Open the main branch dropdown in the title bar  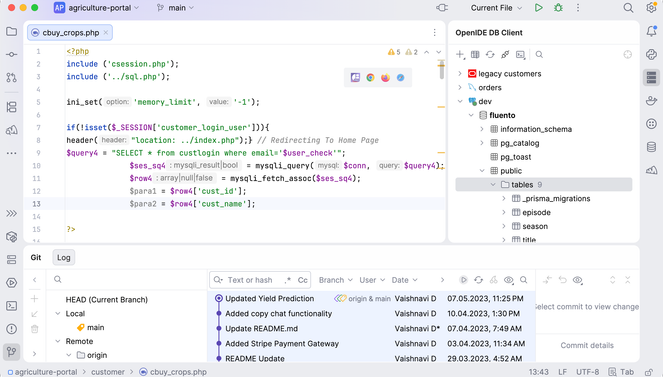pos(175,8)
